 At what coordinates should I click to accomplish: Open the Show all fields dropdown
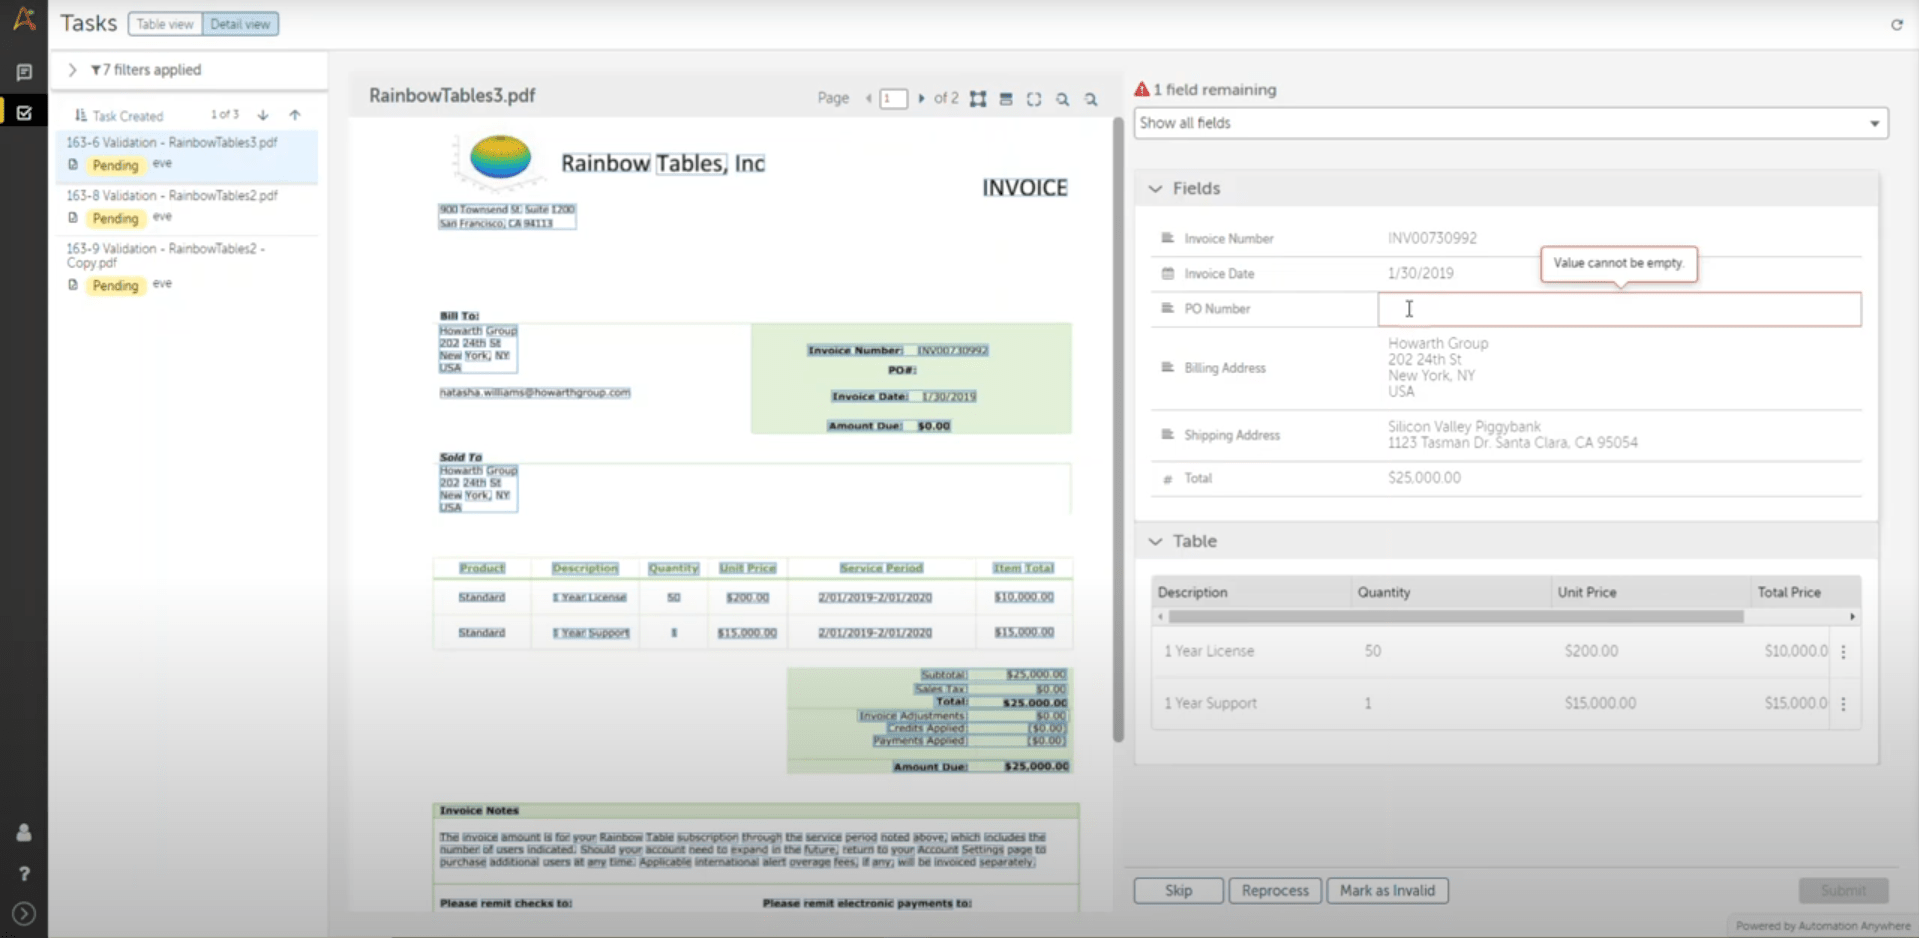[1510, 123]
